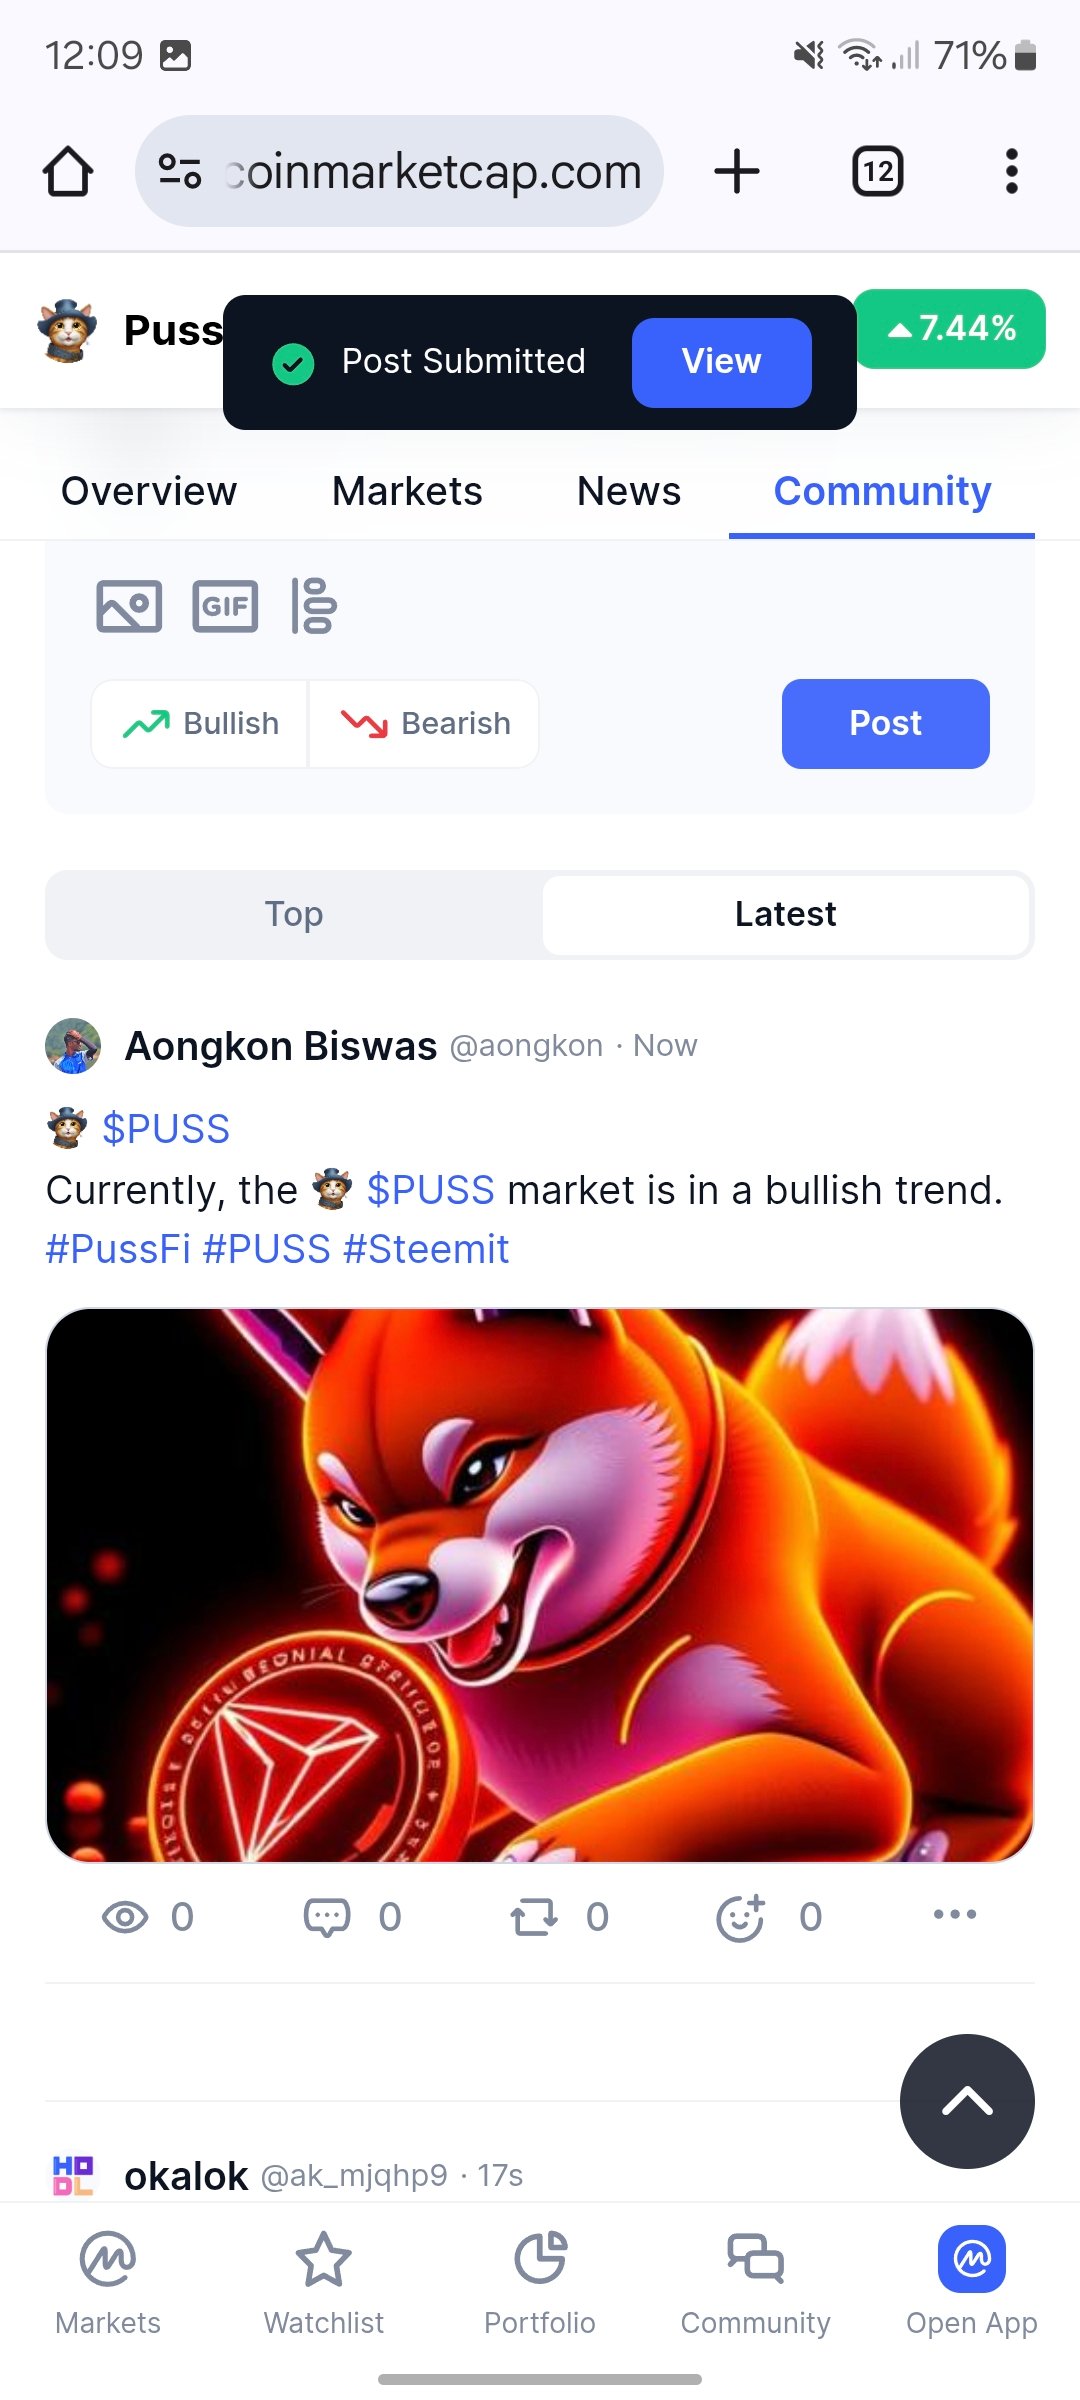Submit with the blue Post button
This screenshot has height=2400, width=1080.
coord(886,724)
